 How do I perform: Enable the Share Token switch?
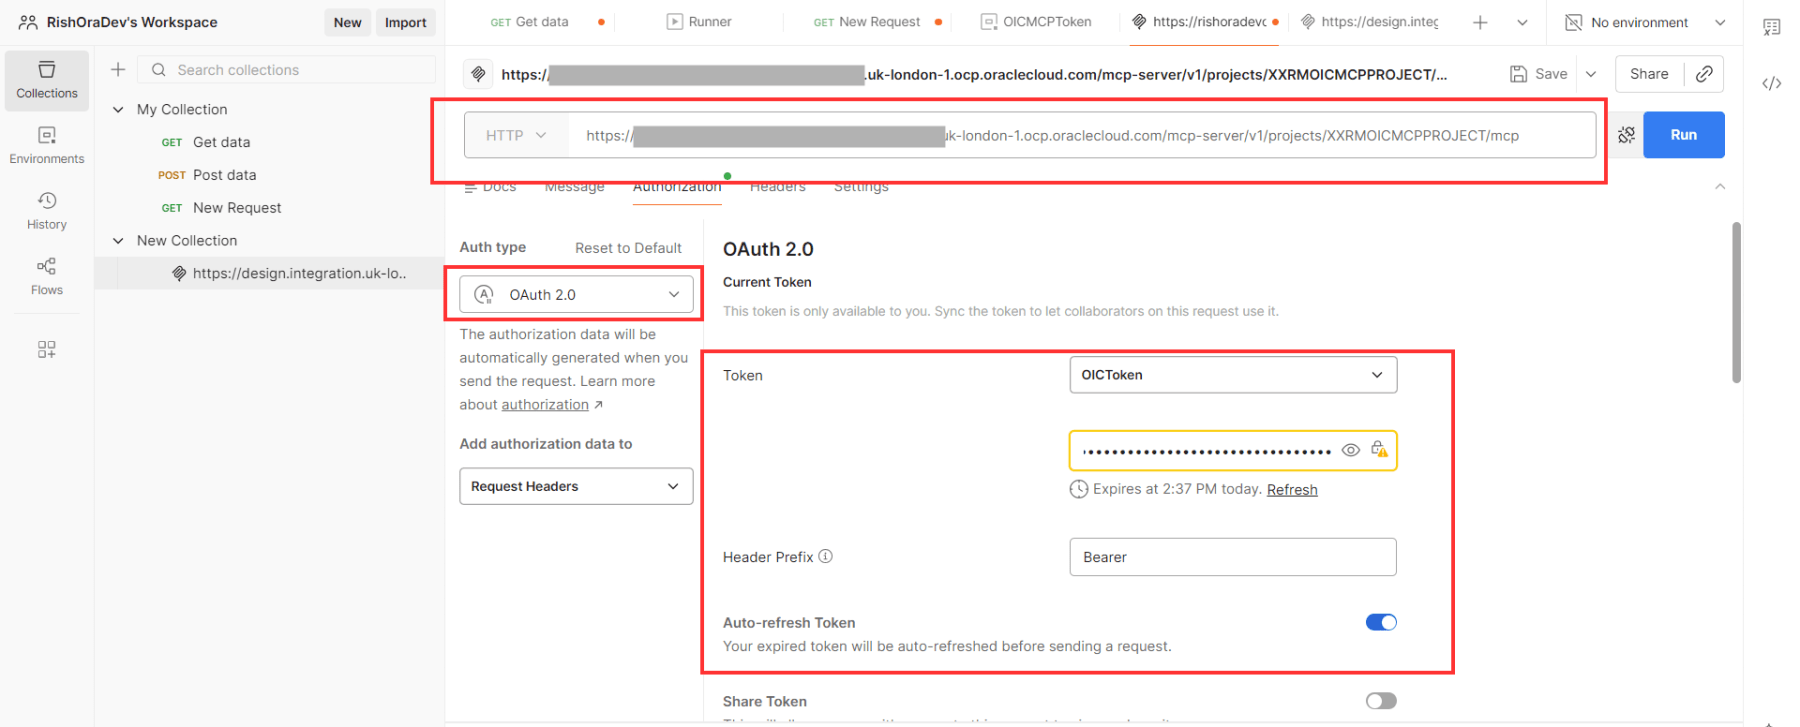pos(1380,701)
